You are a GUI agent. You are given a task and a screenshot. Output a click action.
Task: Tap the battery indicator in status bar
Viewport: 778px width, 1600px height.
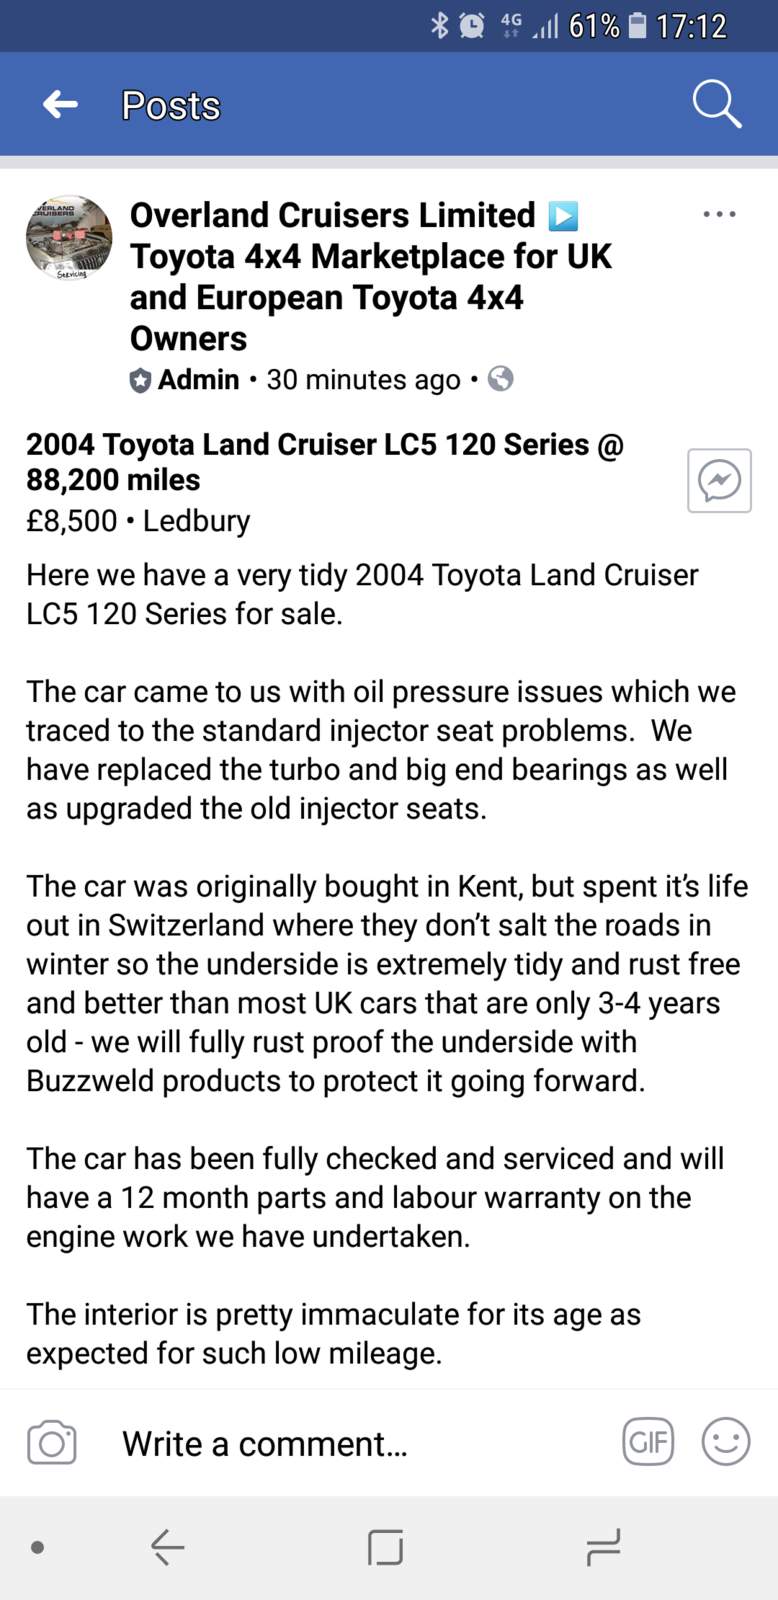coord(637,25)
